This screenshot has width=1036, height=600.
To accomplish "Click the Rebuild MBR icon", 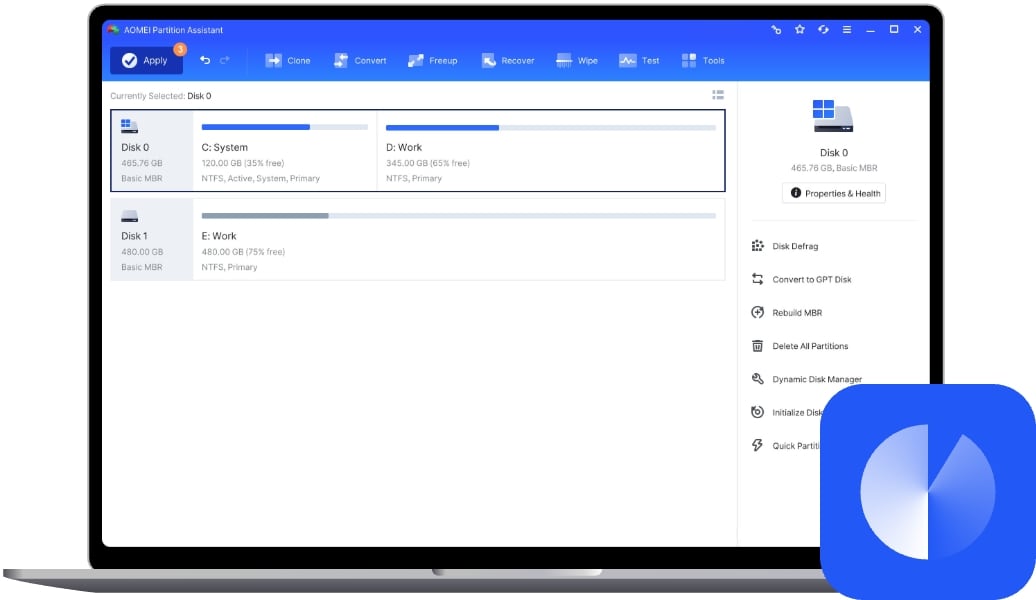I will (x=757, y=312).
